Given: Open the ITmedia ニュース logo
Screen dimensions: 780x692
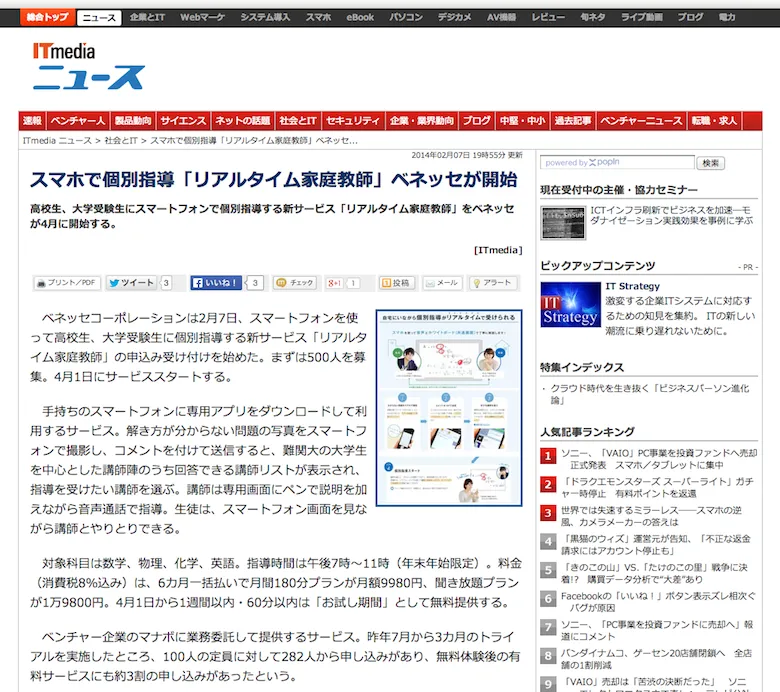Looking at the screenshot, I should [x=88, y=66].
